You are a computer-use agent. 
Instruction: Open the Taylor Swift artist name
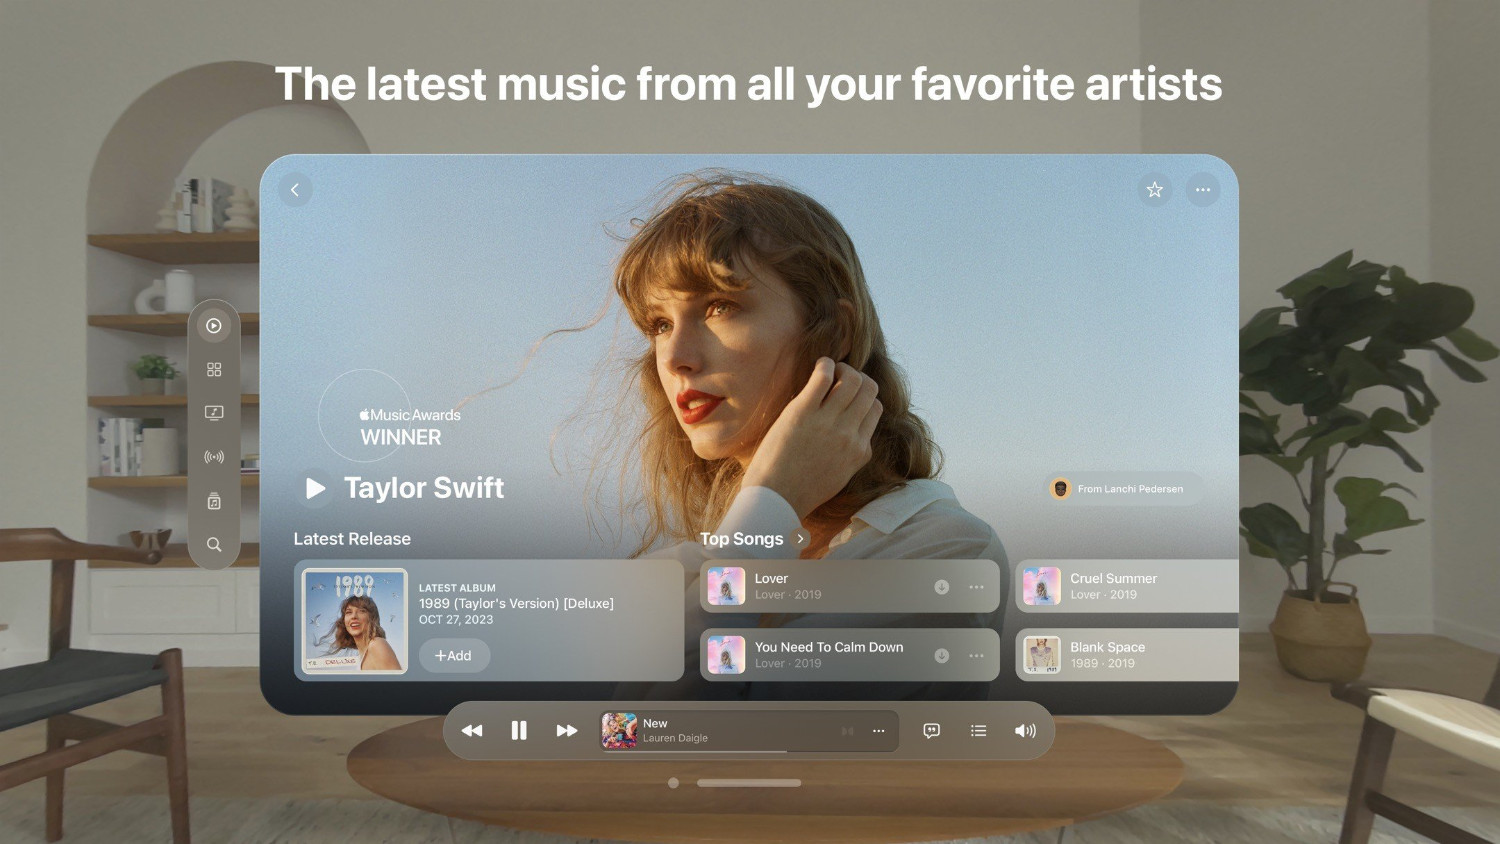coord(424,488)
